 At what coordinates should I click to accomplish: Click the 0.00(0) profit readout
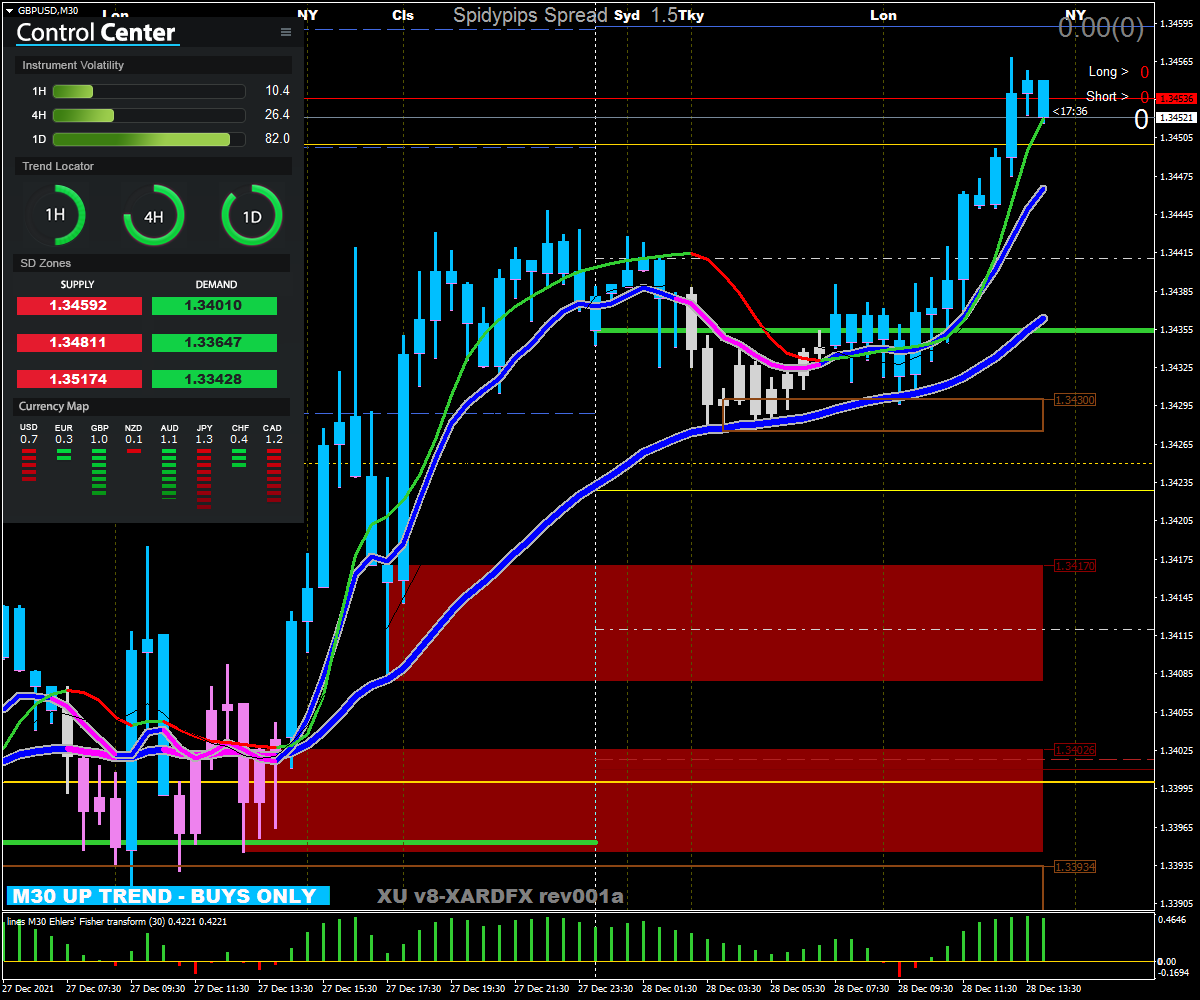pyautogui.click(x=1101, y=28)
